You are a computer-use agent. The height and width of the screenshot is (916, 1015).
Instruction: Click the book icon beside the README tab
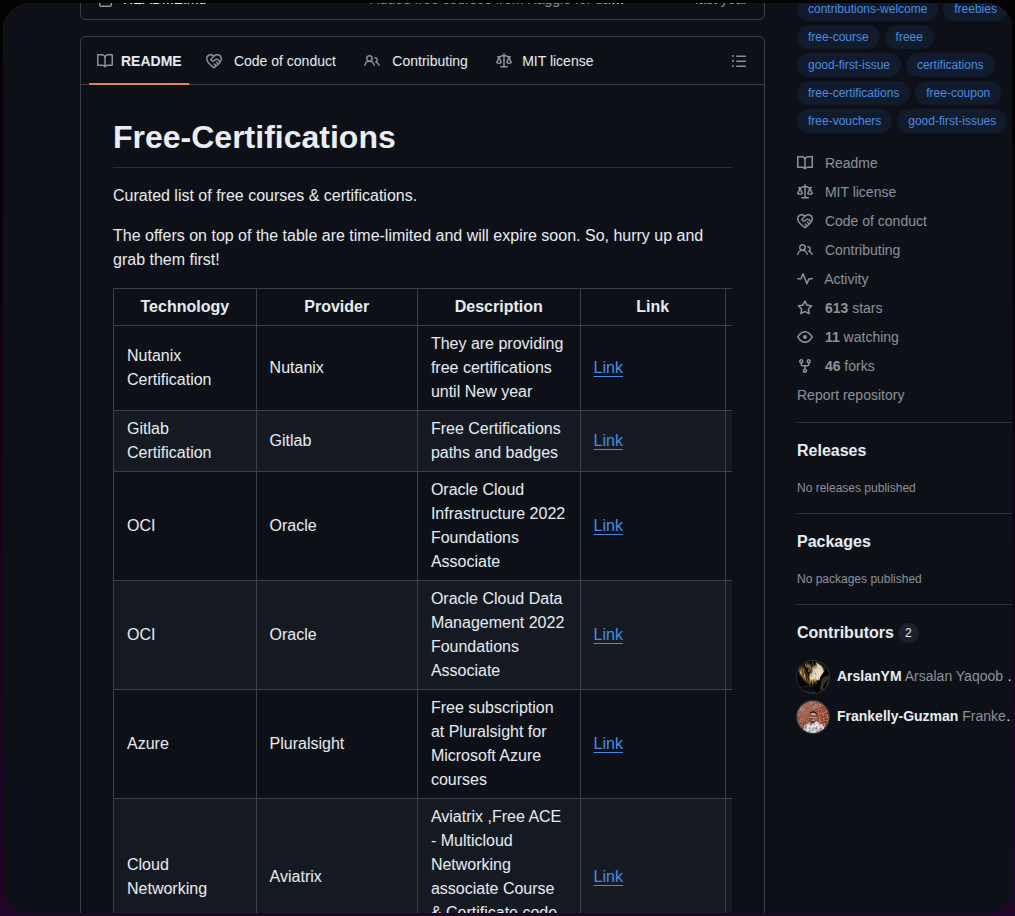point(105,61)
